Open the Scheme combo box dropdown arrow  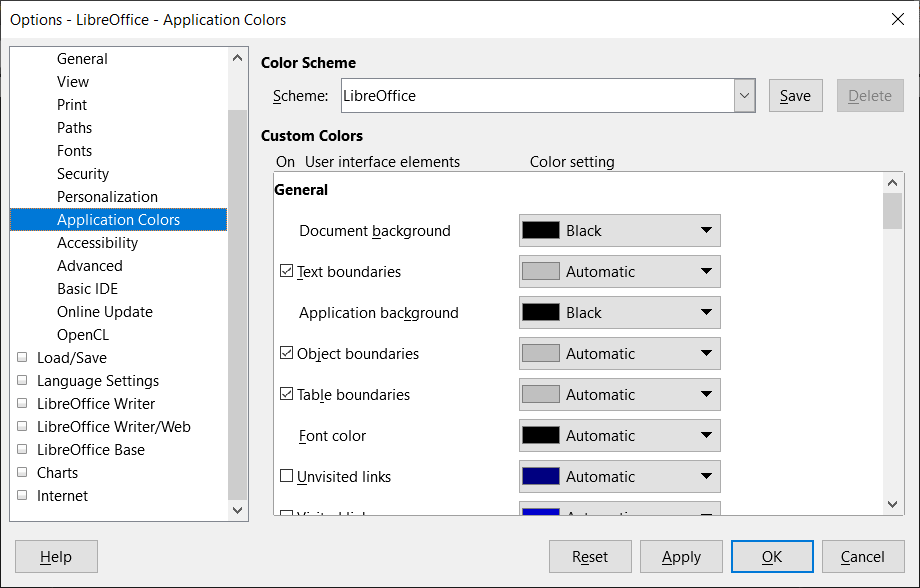(745, 96)
